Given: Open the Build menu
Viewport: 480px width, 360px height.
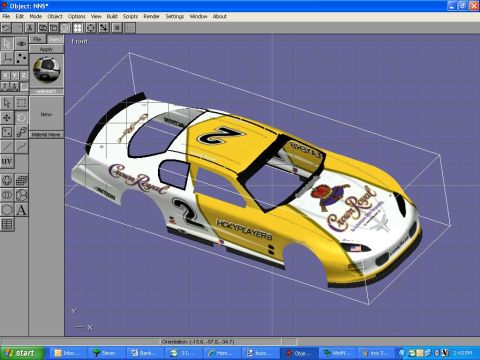Looking at the screenshot, I should 112,16.
